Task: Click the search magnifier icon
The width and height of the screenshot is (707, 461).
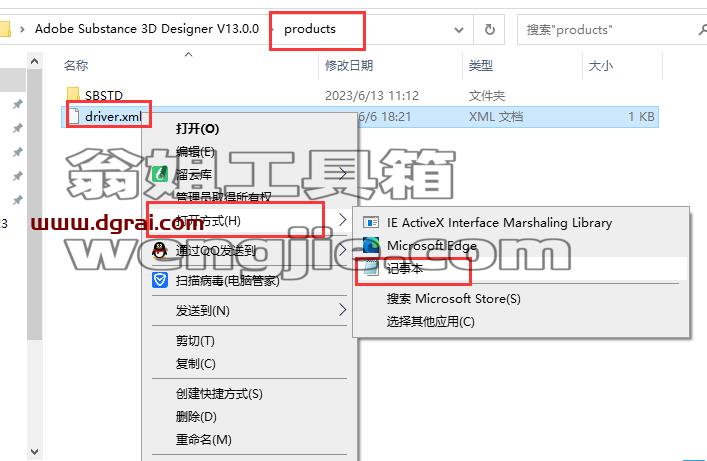Action: pos(702,30)
